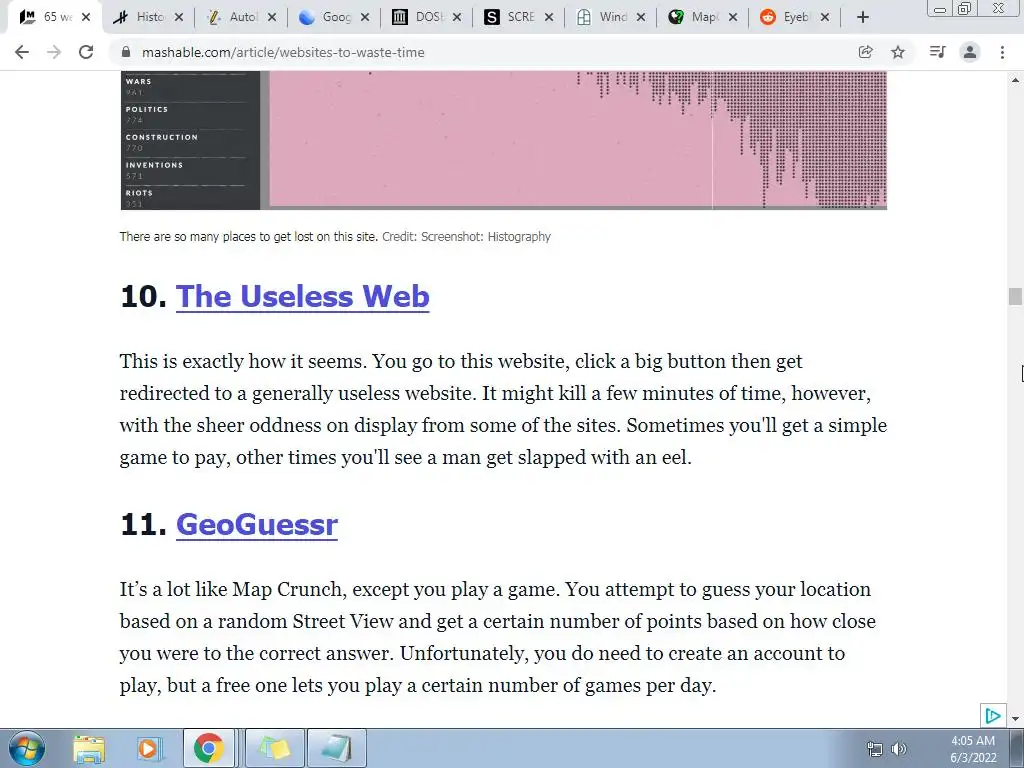The height and width of the screenshot is (768, 1024).
Task: Click the AdChoices icon
Action: 993,716
